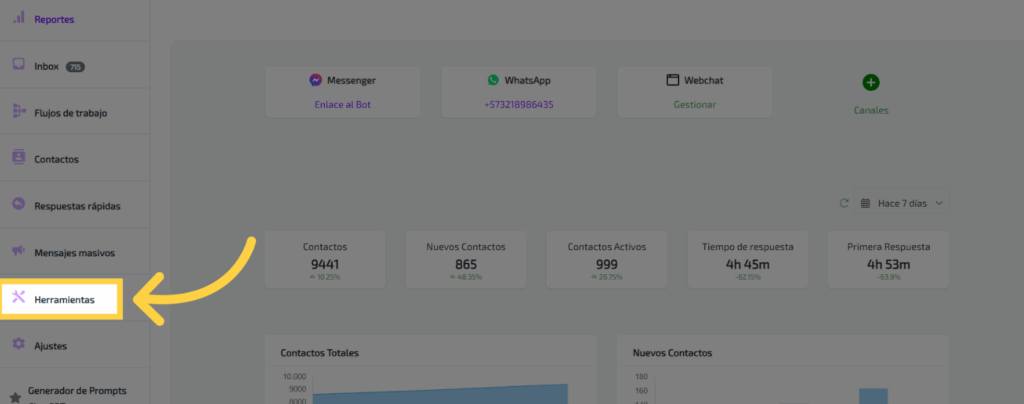Open the Reportes bar chart icon

click(18, 18)
